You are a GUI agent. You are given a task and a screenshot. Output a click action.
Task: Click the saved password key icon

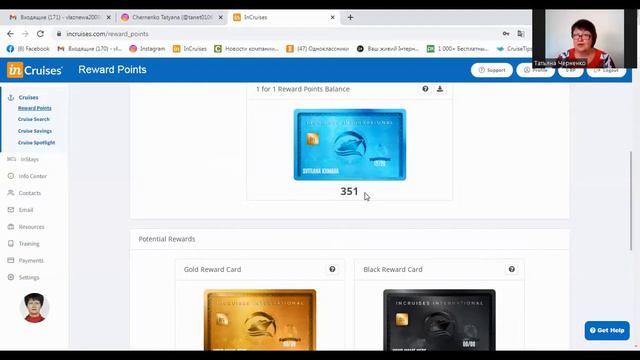506,34
